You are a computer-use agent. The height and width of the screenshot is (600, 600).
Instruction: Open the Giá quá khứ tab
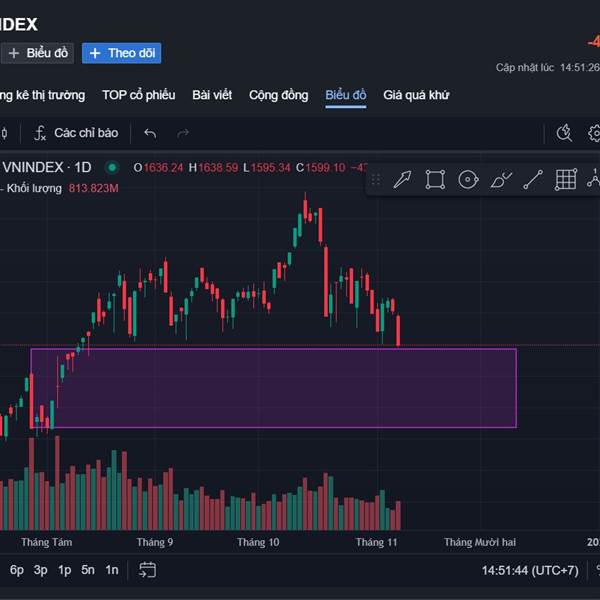click(x=416, y=95)
